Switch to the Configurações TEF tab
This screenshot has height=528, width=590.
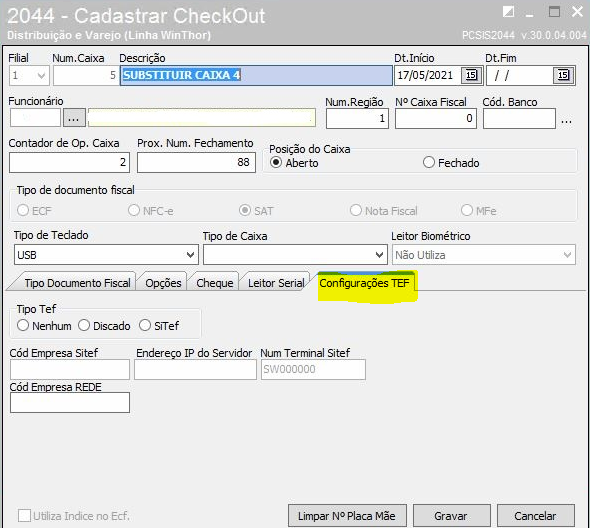364,283
